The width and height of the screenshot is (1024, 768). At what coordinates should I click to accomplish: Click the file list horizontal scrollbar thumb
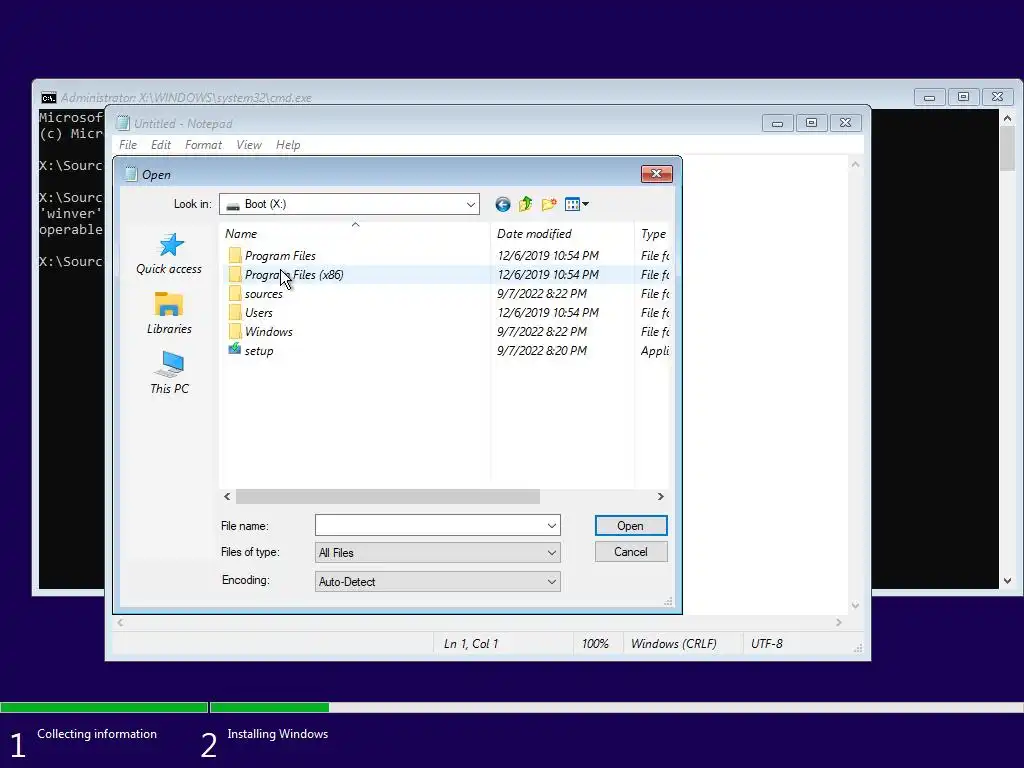[x=387, y=497]
